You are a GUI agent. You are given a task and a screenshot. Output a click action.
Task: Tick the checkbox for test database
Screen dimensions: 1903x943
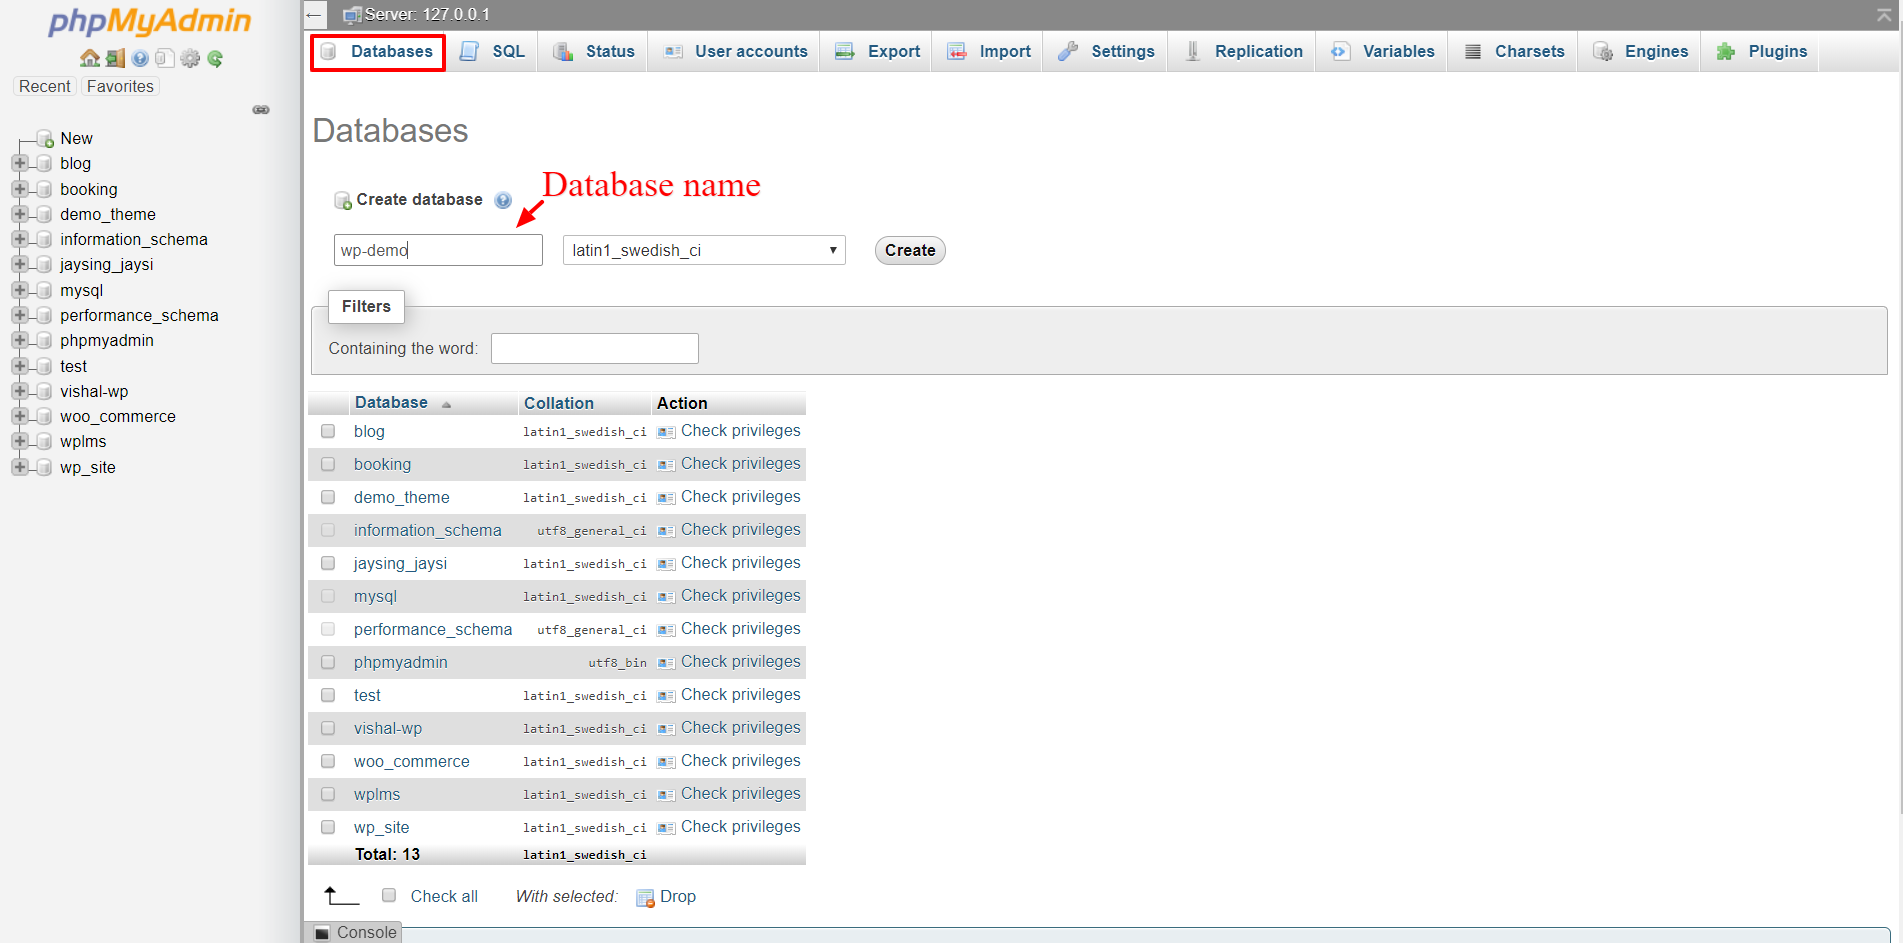pos(328,695)
